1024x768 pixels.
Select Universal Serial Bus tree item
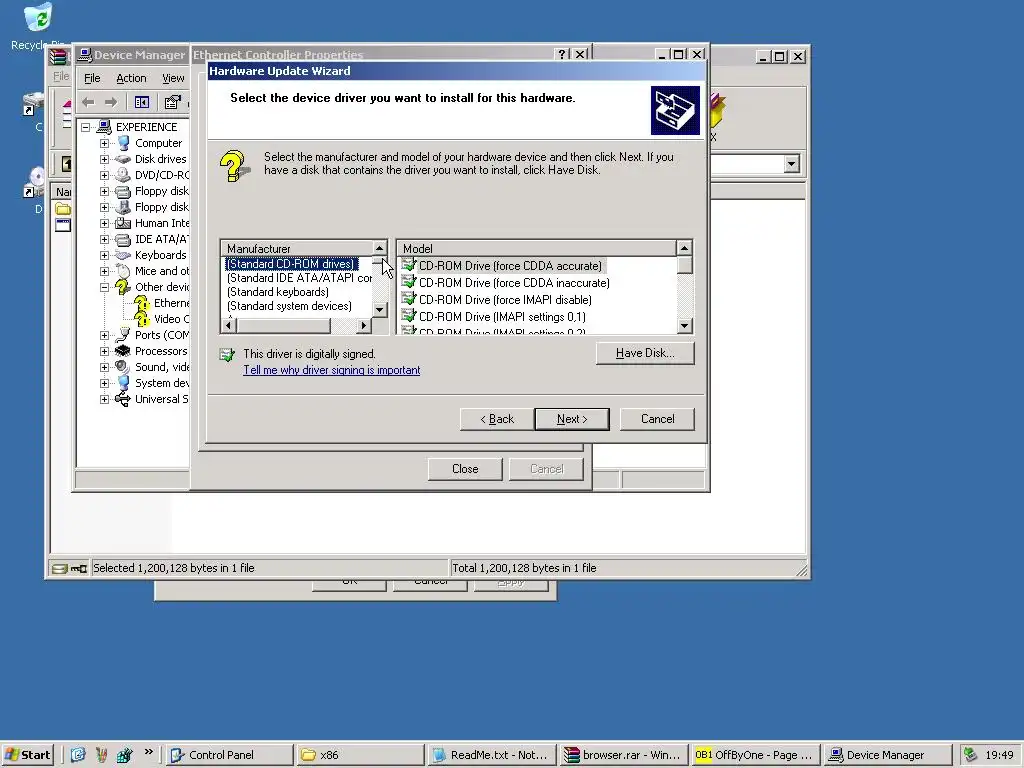[x=161, y=399]
